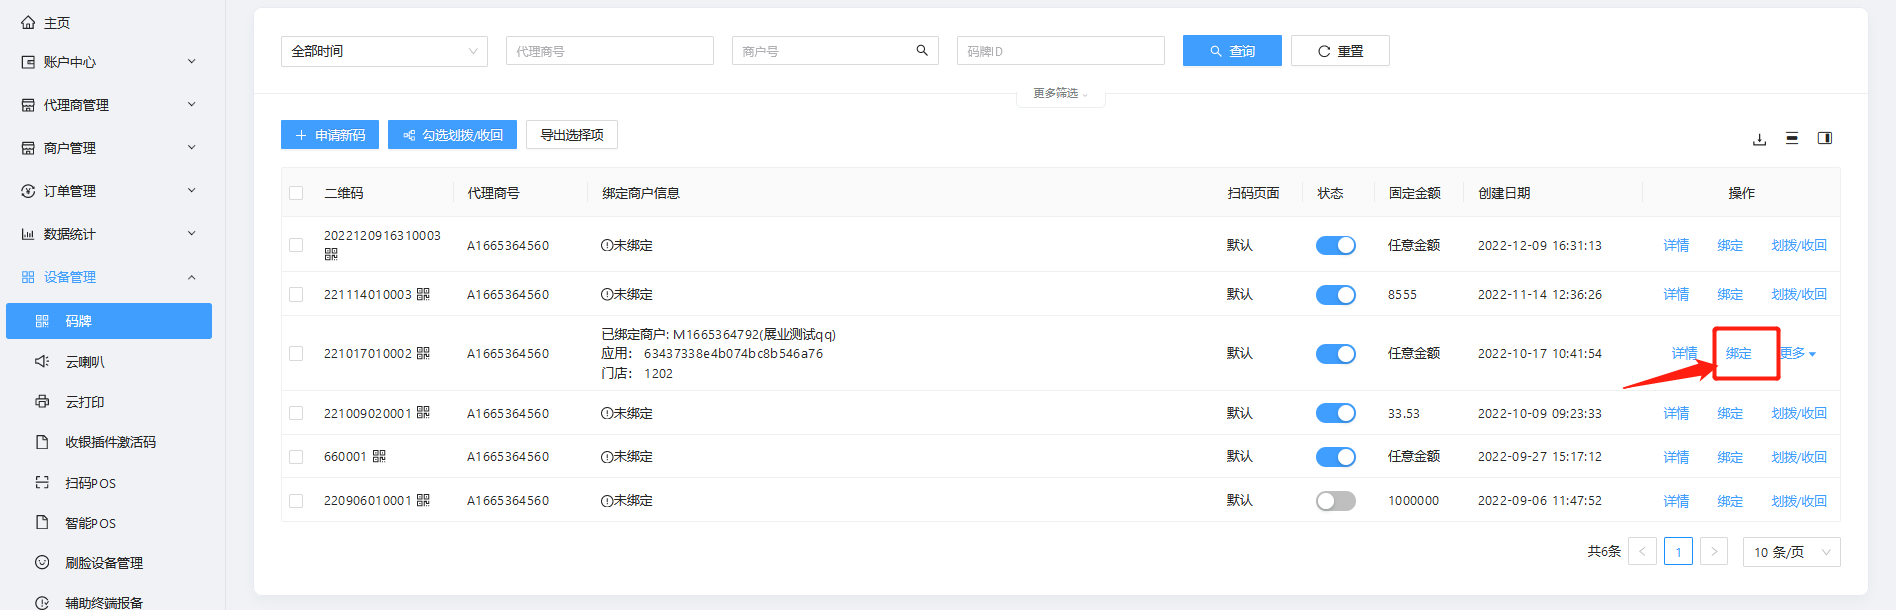
Task: Open 云喇叭 menu item
Action: (x=109, y=361)
